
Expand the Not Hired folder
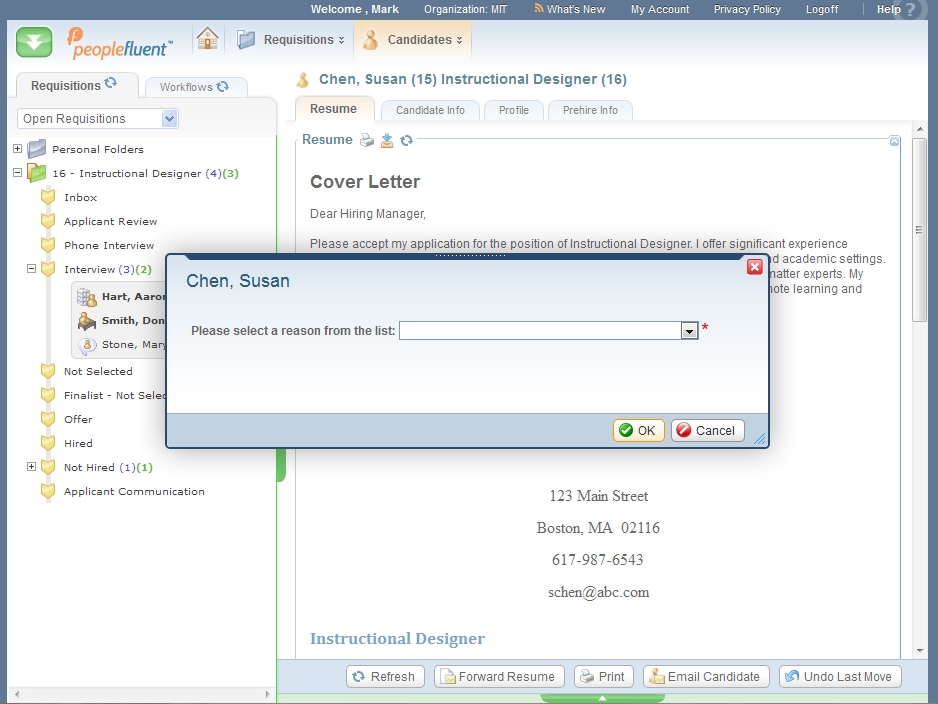31,467
